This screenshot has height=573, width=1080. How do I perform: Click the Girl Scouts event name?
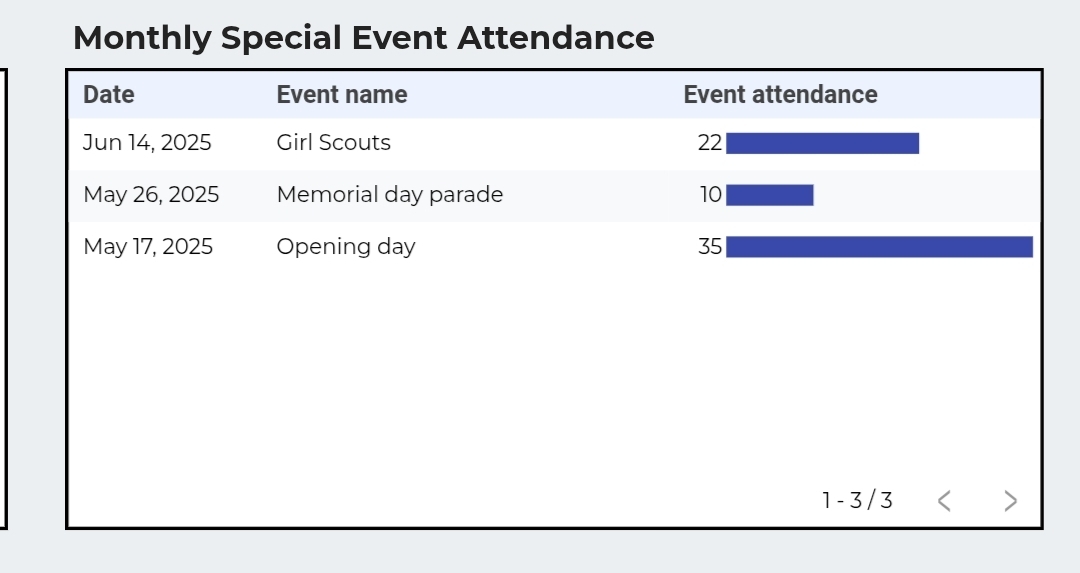tap(333, 143)
